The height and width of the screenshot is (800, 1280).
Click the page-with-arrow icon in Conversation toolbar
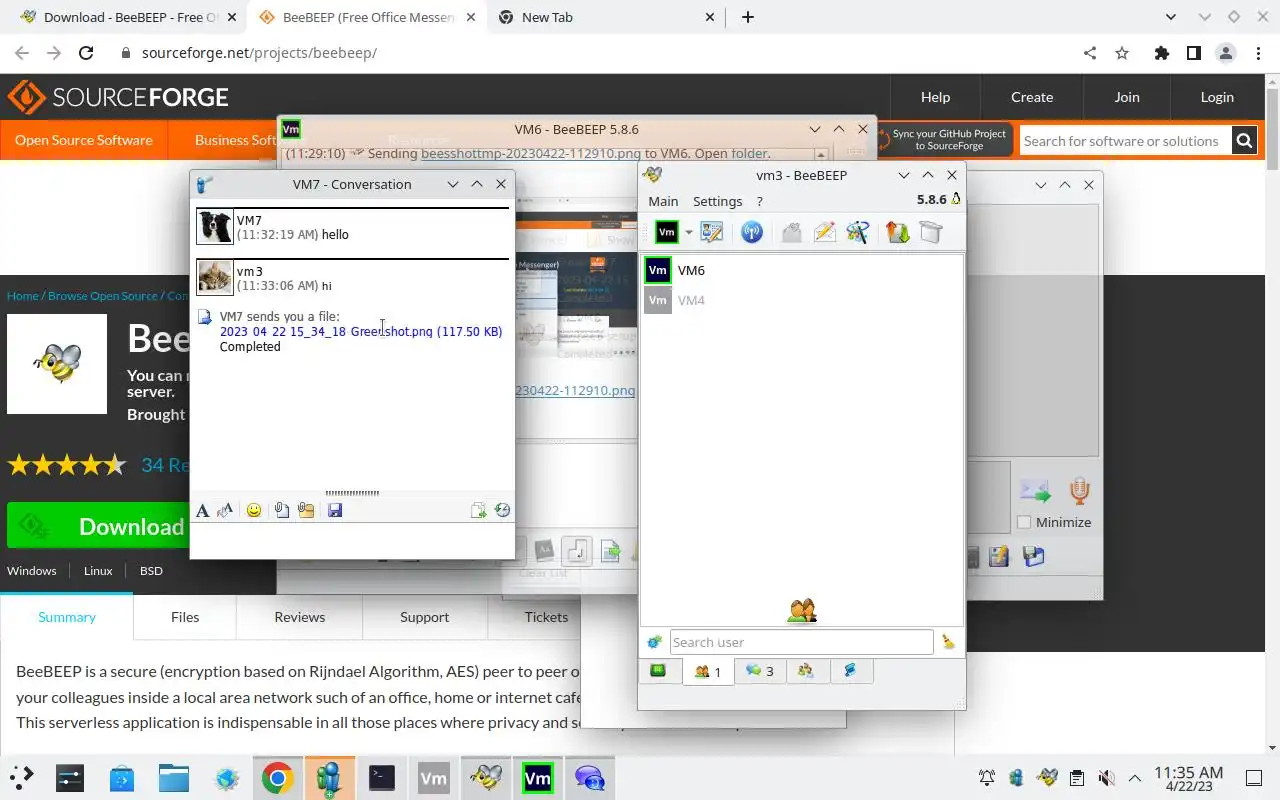click(478, 510)
